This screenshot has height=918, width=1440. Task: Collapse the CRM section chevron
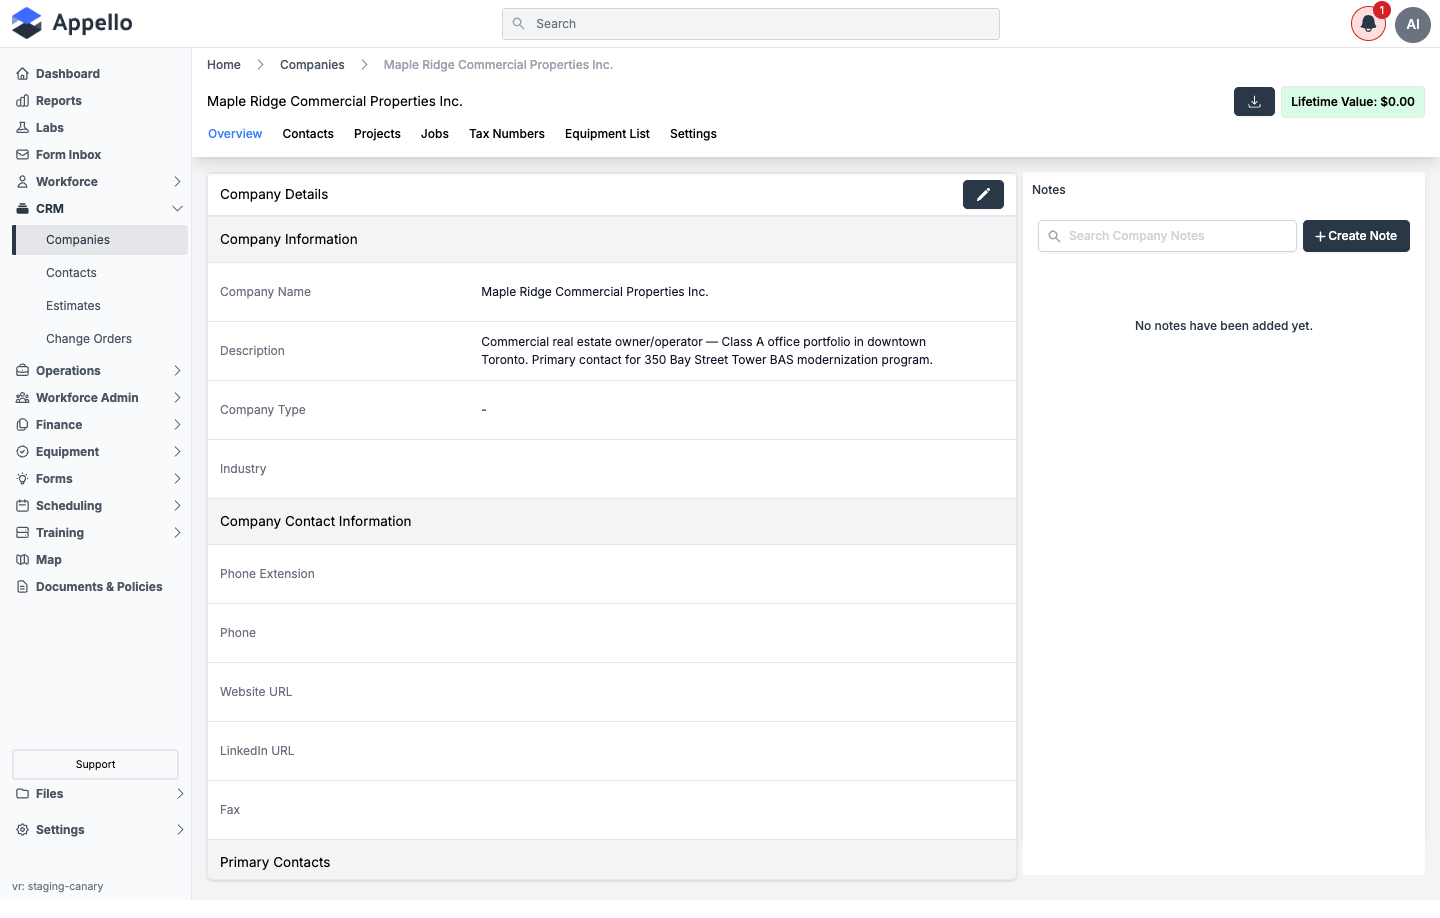(x=177, y=209)
